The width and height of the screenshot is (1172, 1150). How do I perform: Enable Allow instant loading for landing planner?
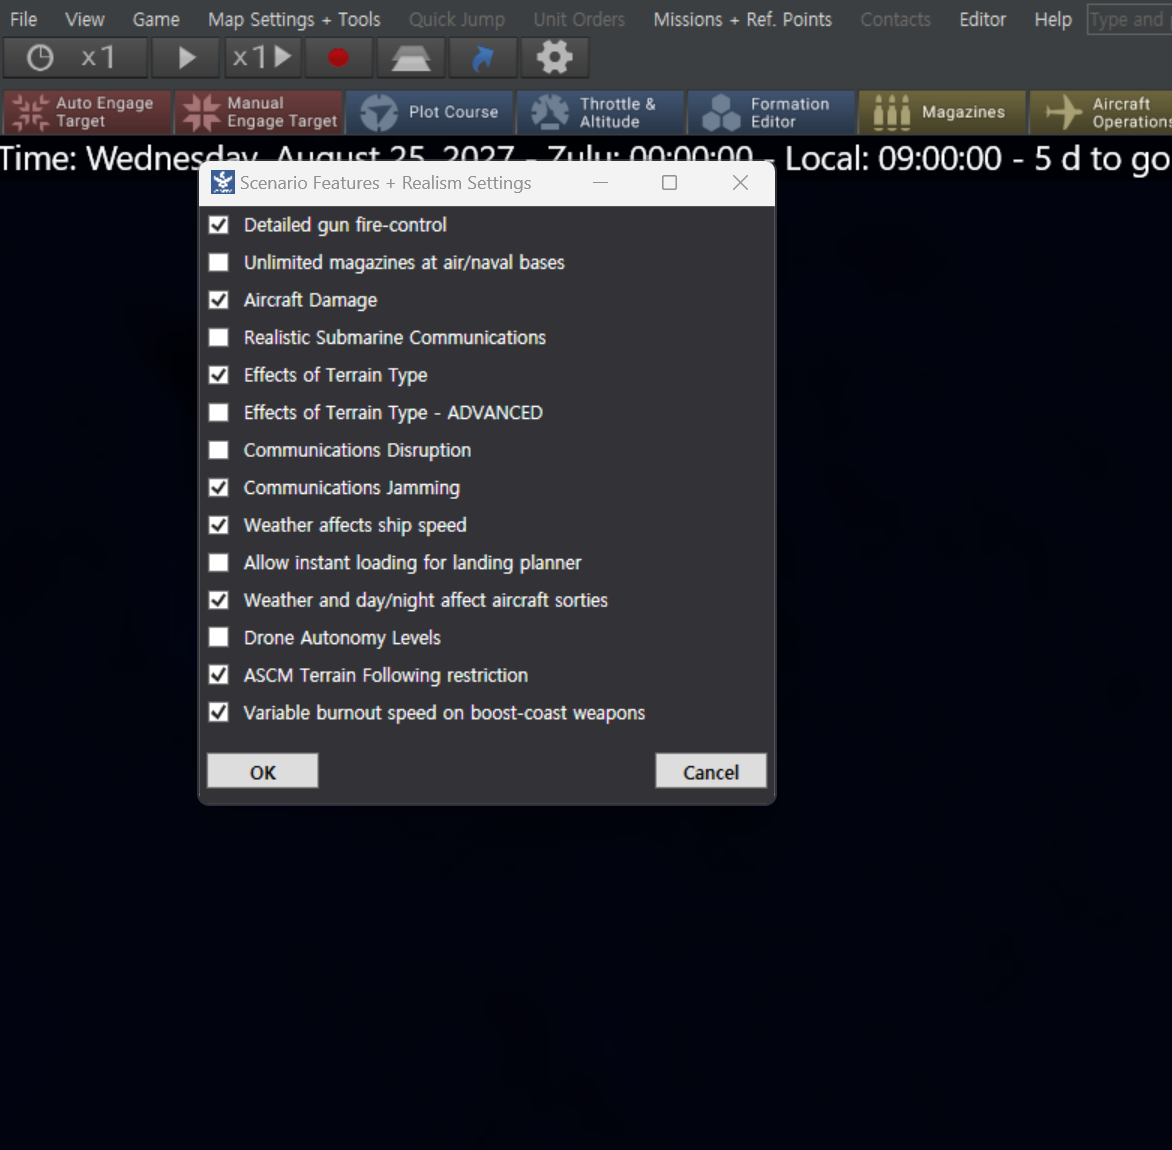218,563
